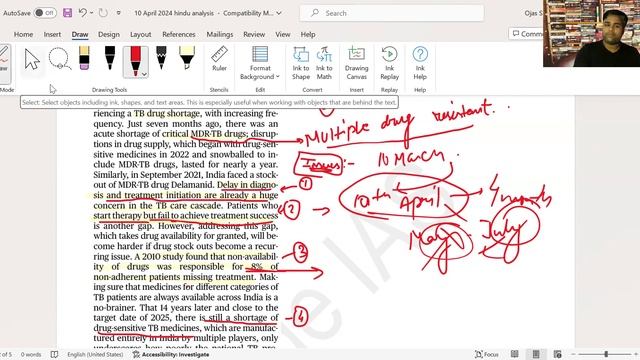Enable Focus mode in status bar

click(x=487, y=354)
